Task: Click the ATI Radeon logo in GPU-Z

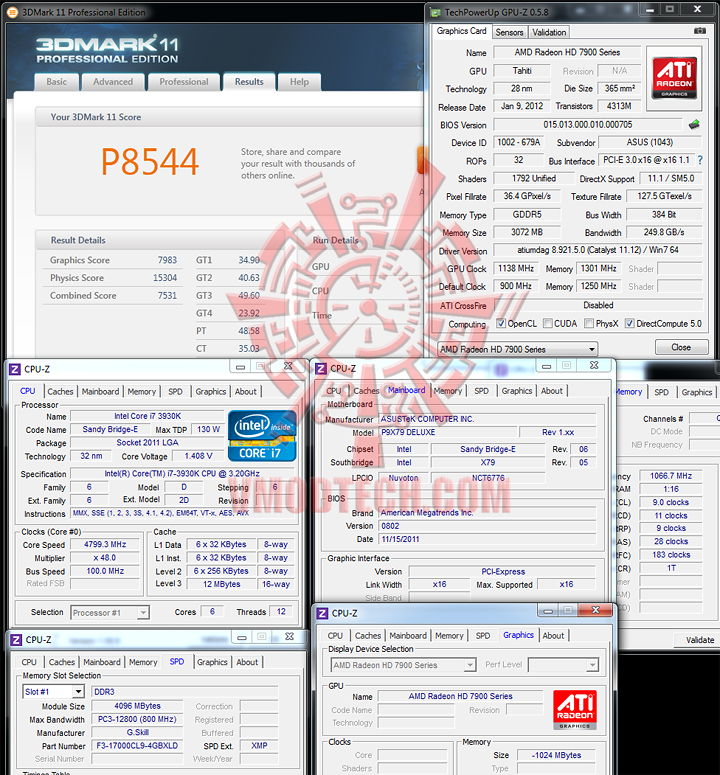Action: [674, 78]
